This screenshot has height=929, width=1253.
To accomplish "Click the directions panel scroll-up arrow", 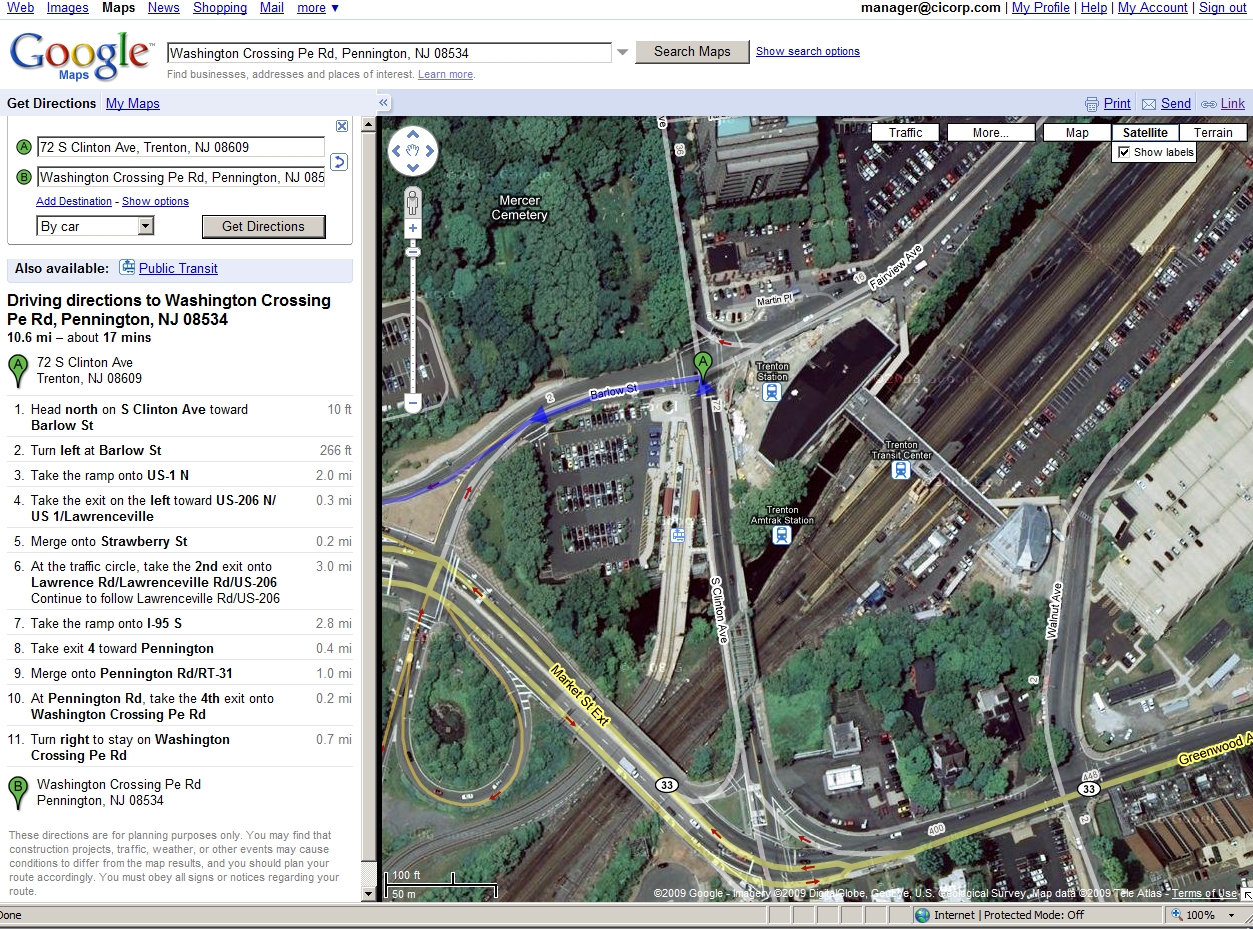I will (x=369, y=126).
